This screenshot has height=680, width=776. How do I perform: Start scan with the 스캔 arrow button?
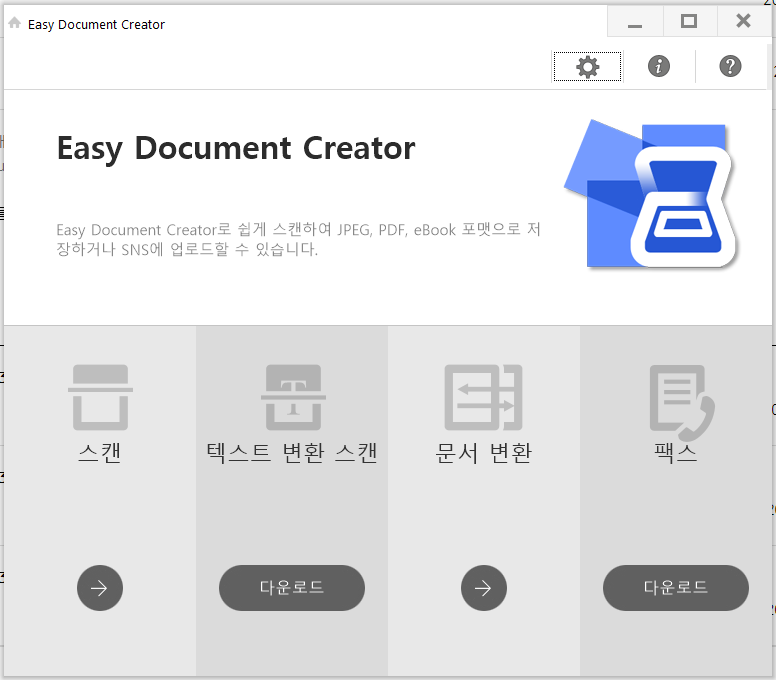99,588
